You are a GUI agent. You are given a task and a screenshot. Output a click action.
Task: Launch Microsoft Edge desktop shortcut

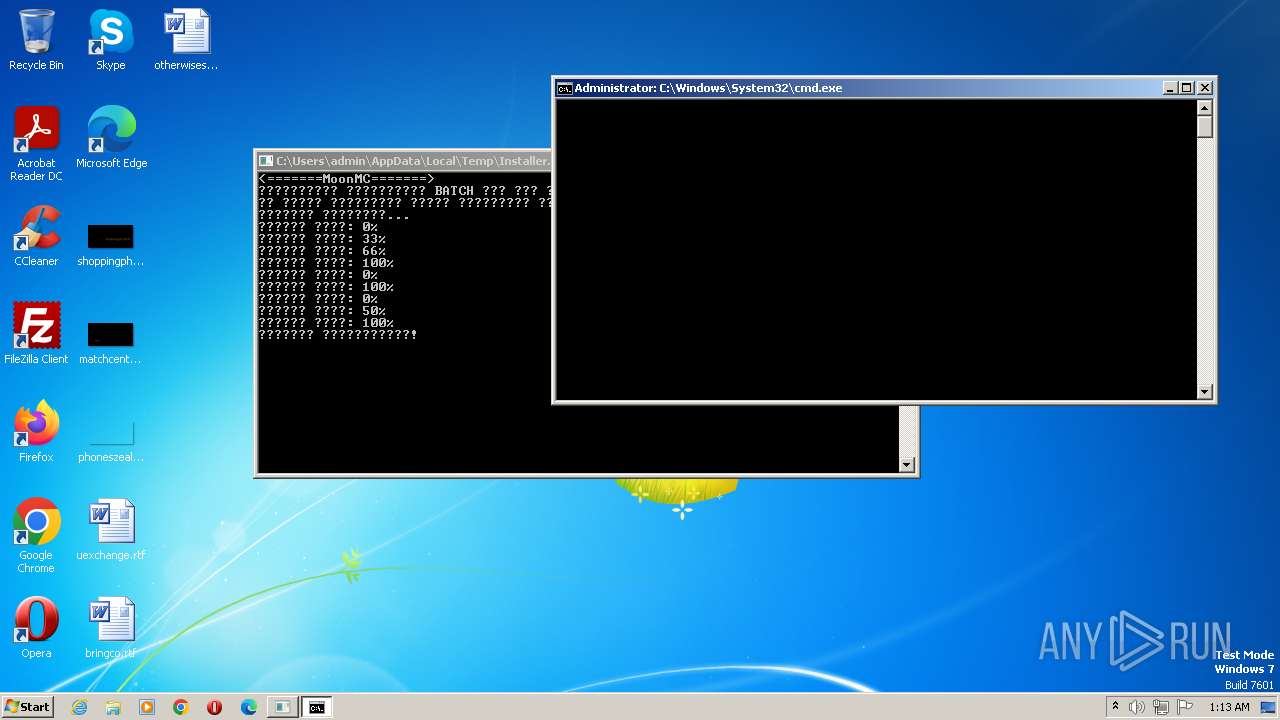[x=111, y=138]
